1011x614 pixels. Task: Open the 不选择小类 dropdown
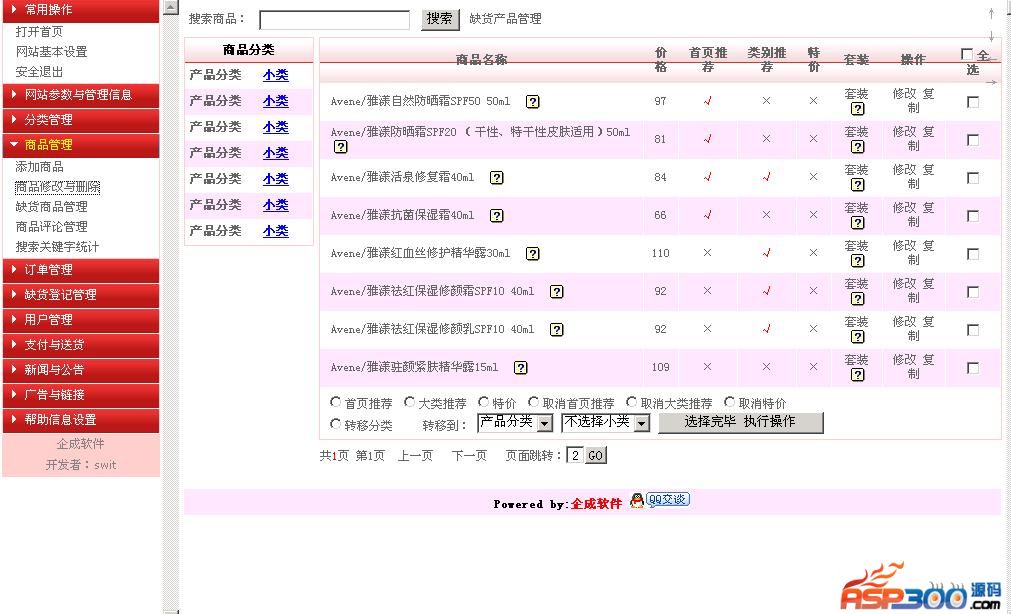(605, 422)
